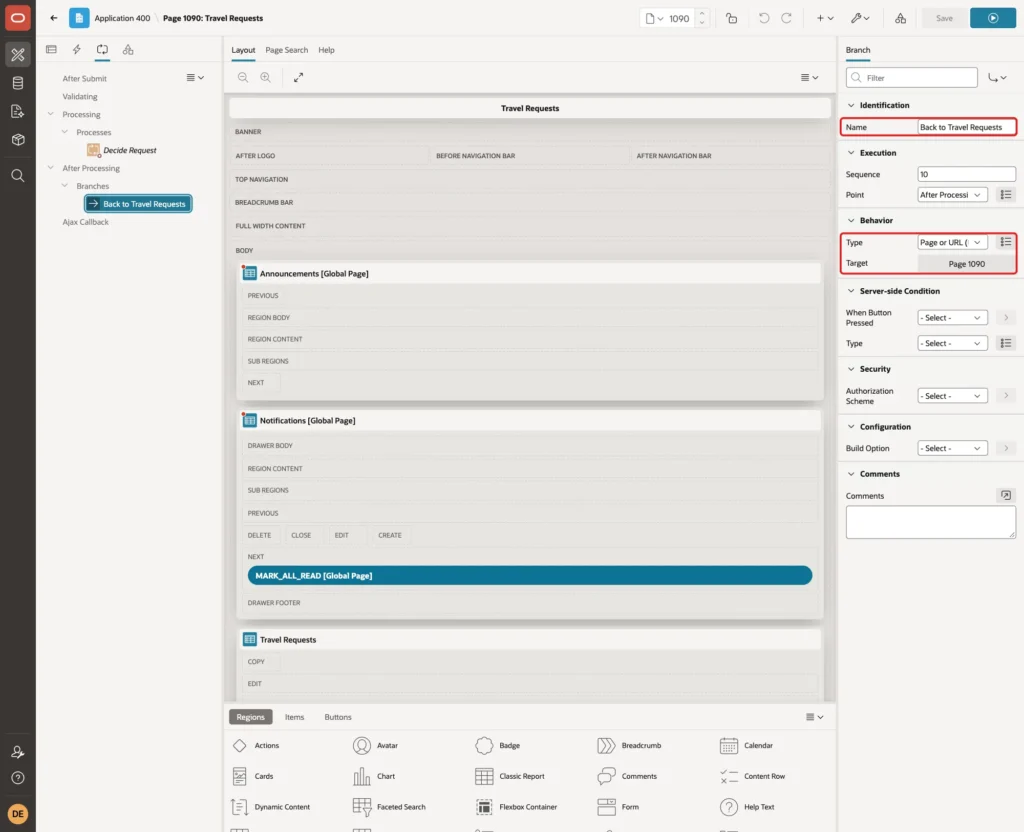Collapse the Processing tree node
Viewport: 1024px width, 832px height.
(x=50, y=114)
